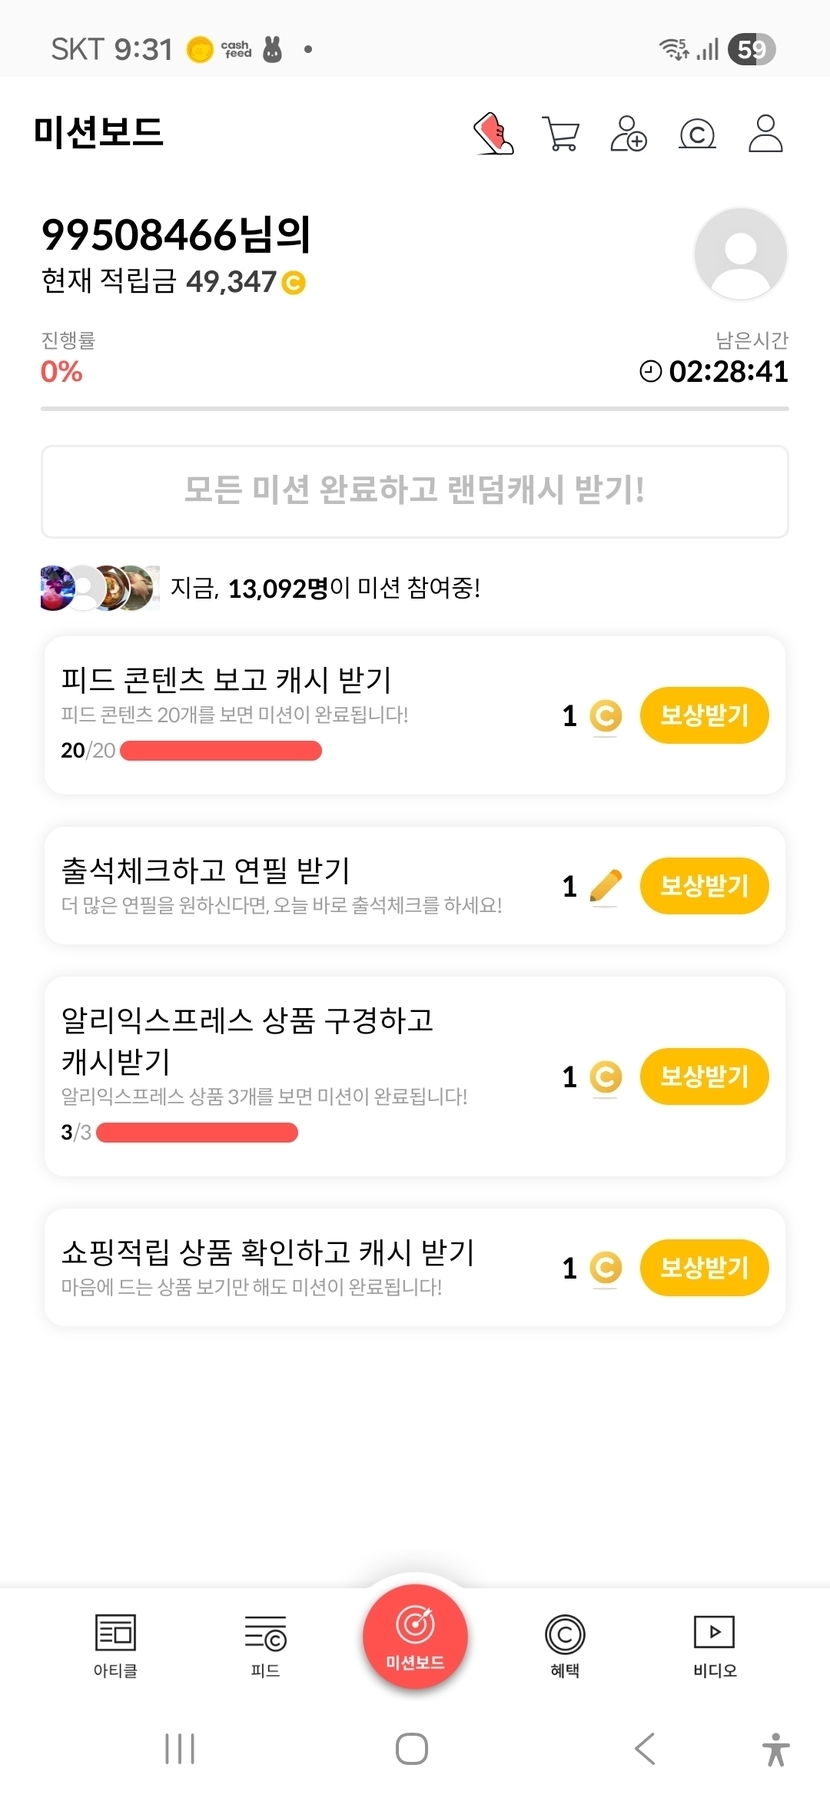Claim reward for AliExpress products mission
Viewport: 830px width, 1798px height.
pos(704,1076)
